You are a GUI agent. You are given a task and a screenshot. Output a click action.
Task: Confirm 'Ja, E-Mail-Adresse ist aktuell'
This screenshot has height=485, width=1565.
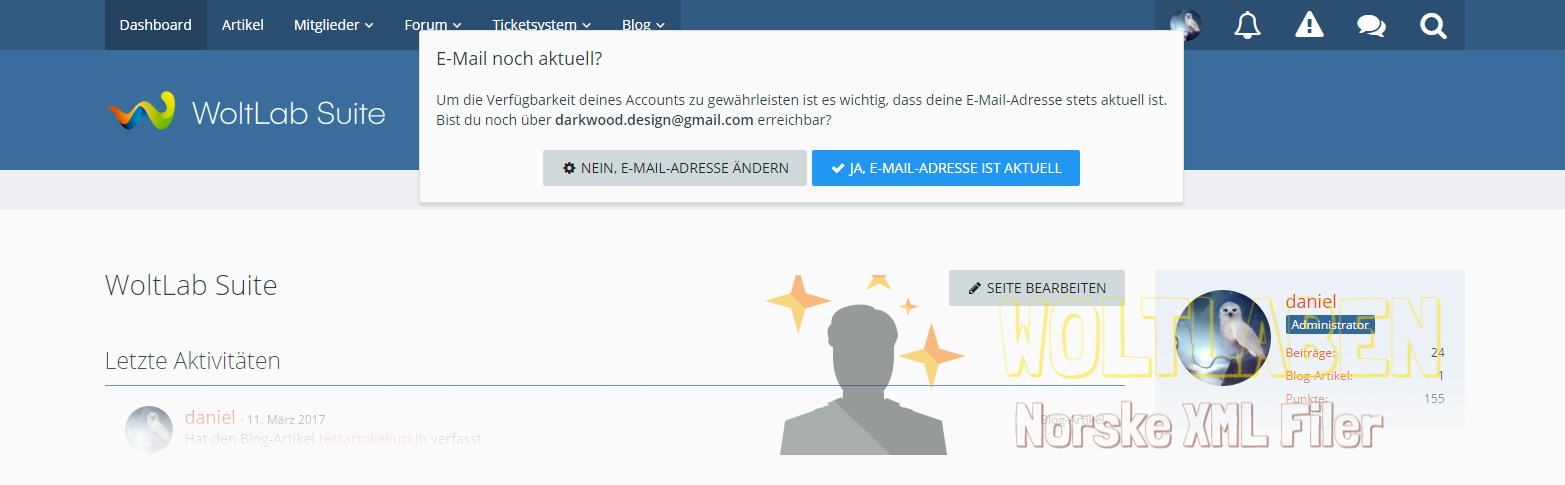pyautogui.click(x=945, y=168)
